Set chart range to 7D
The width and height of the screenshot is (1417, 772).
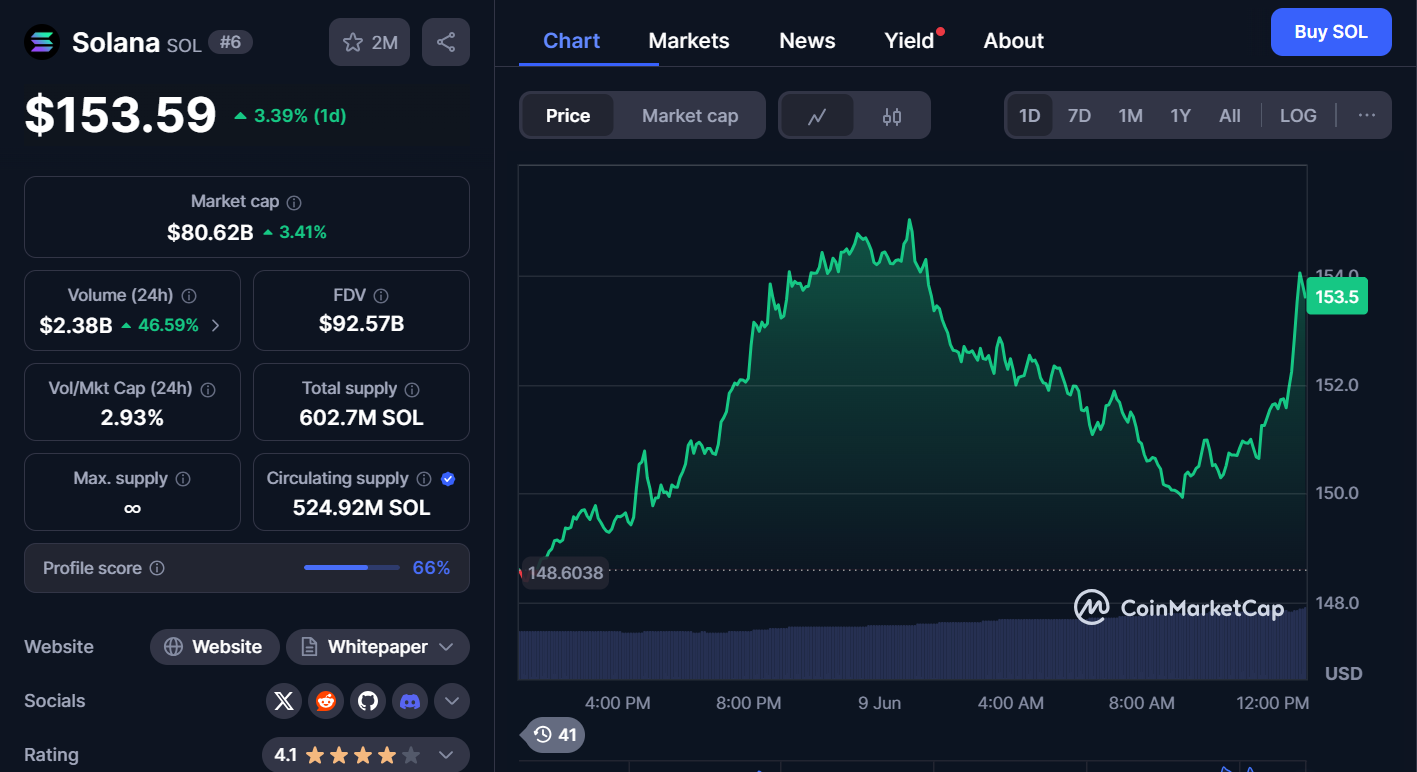1079,115
